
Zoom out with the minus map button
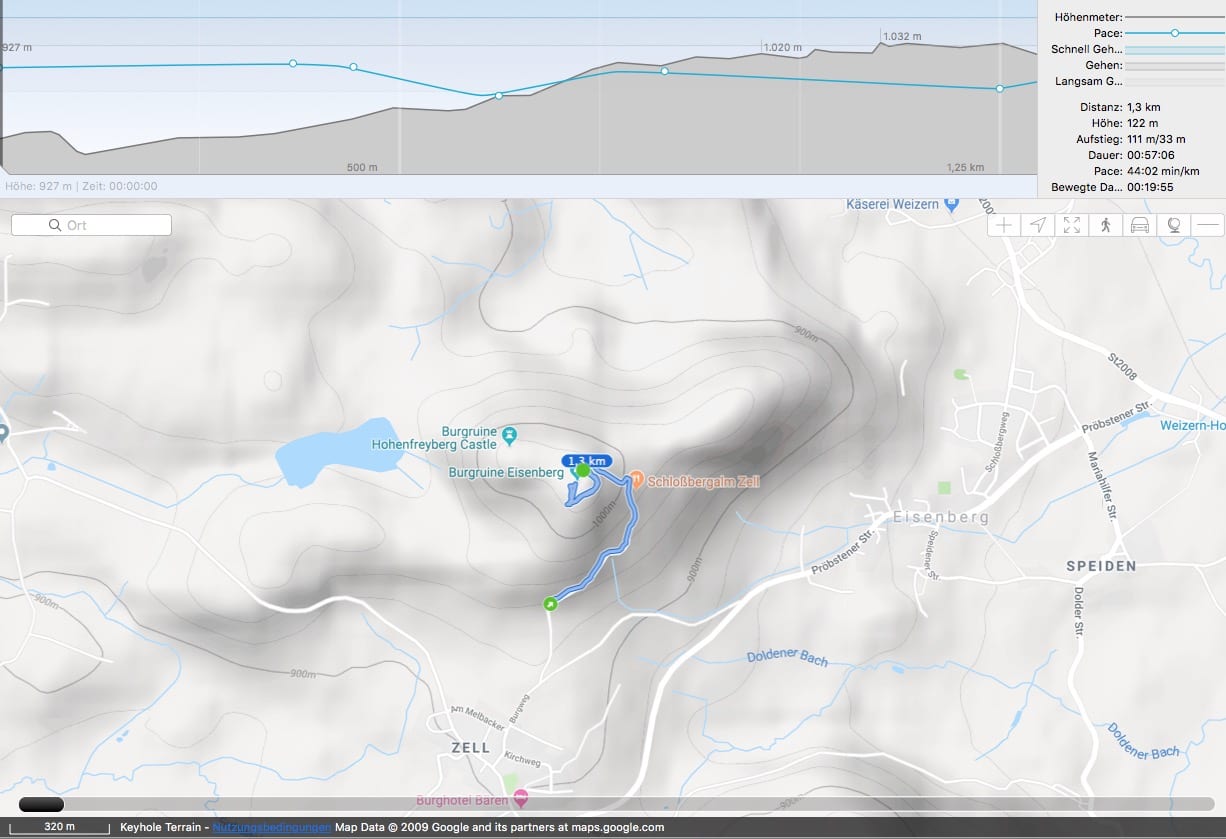click(1208, 225)
